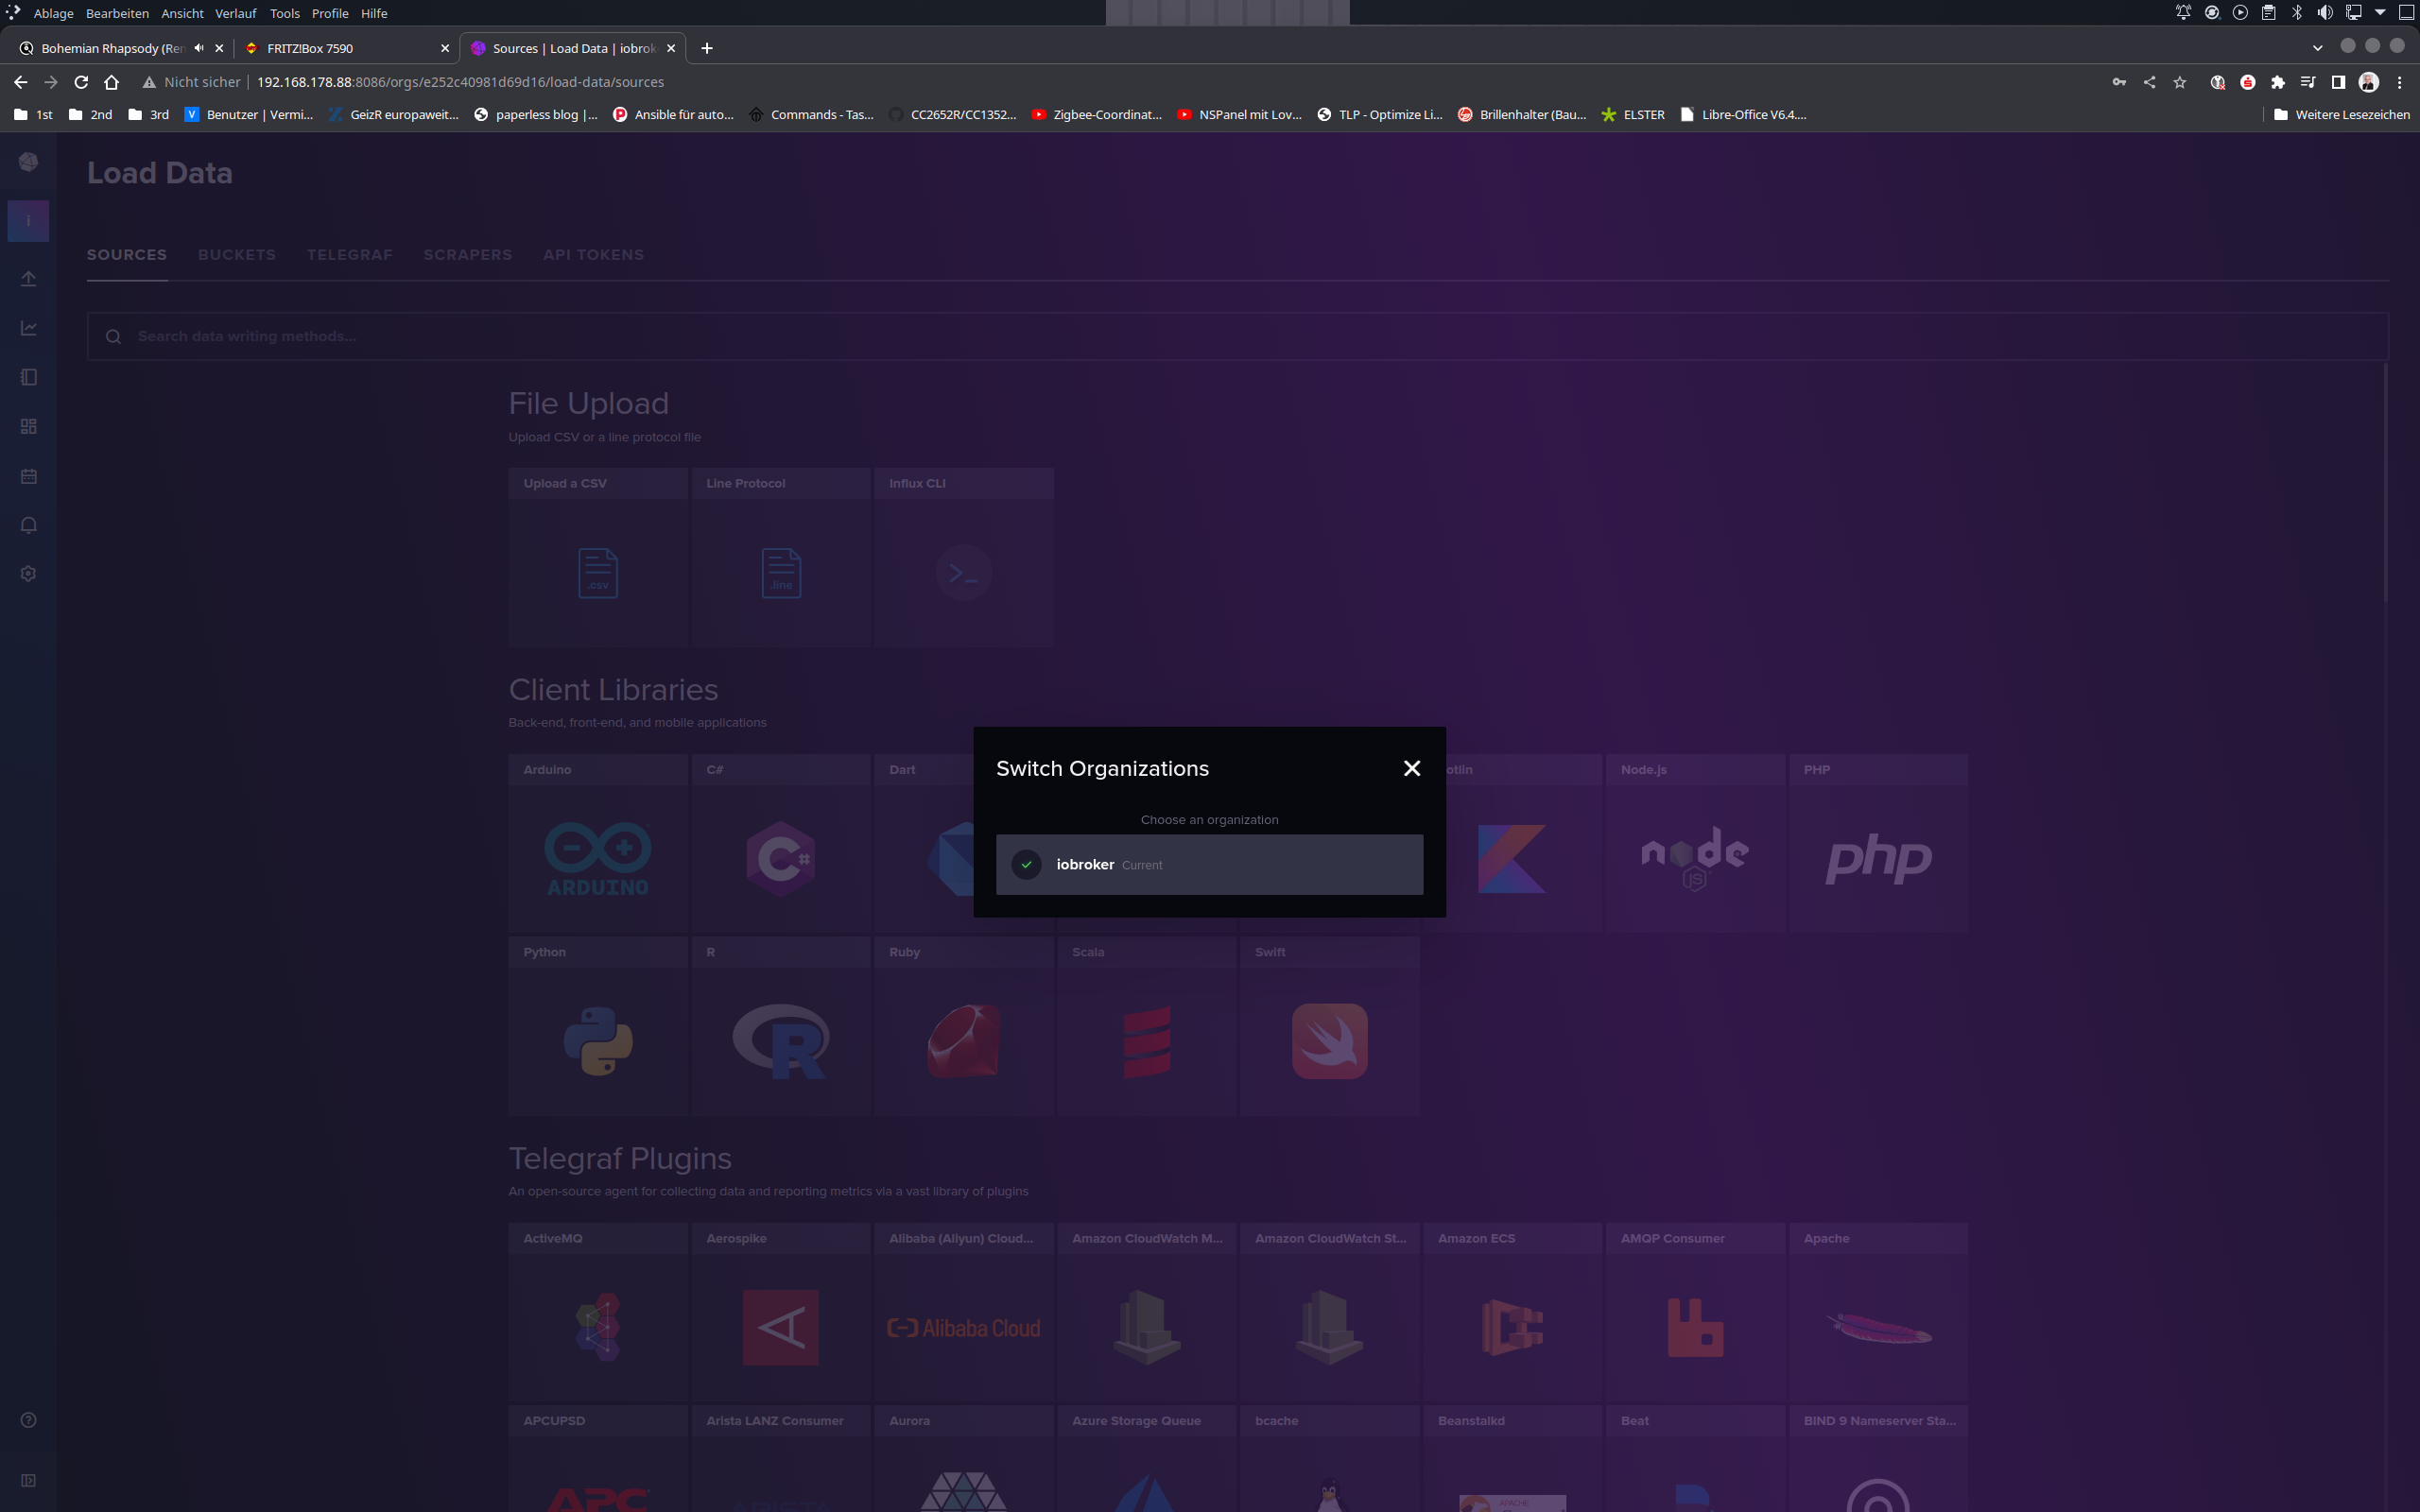Open the PHP client library card

pos(1878,843)
